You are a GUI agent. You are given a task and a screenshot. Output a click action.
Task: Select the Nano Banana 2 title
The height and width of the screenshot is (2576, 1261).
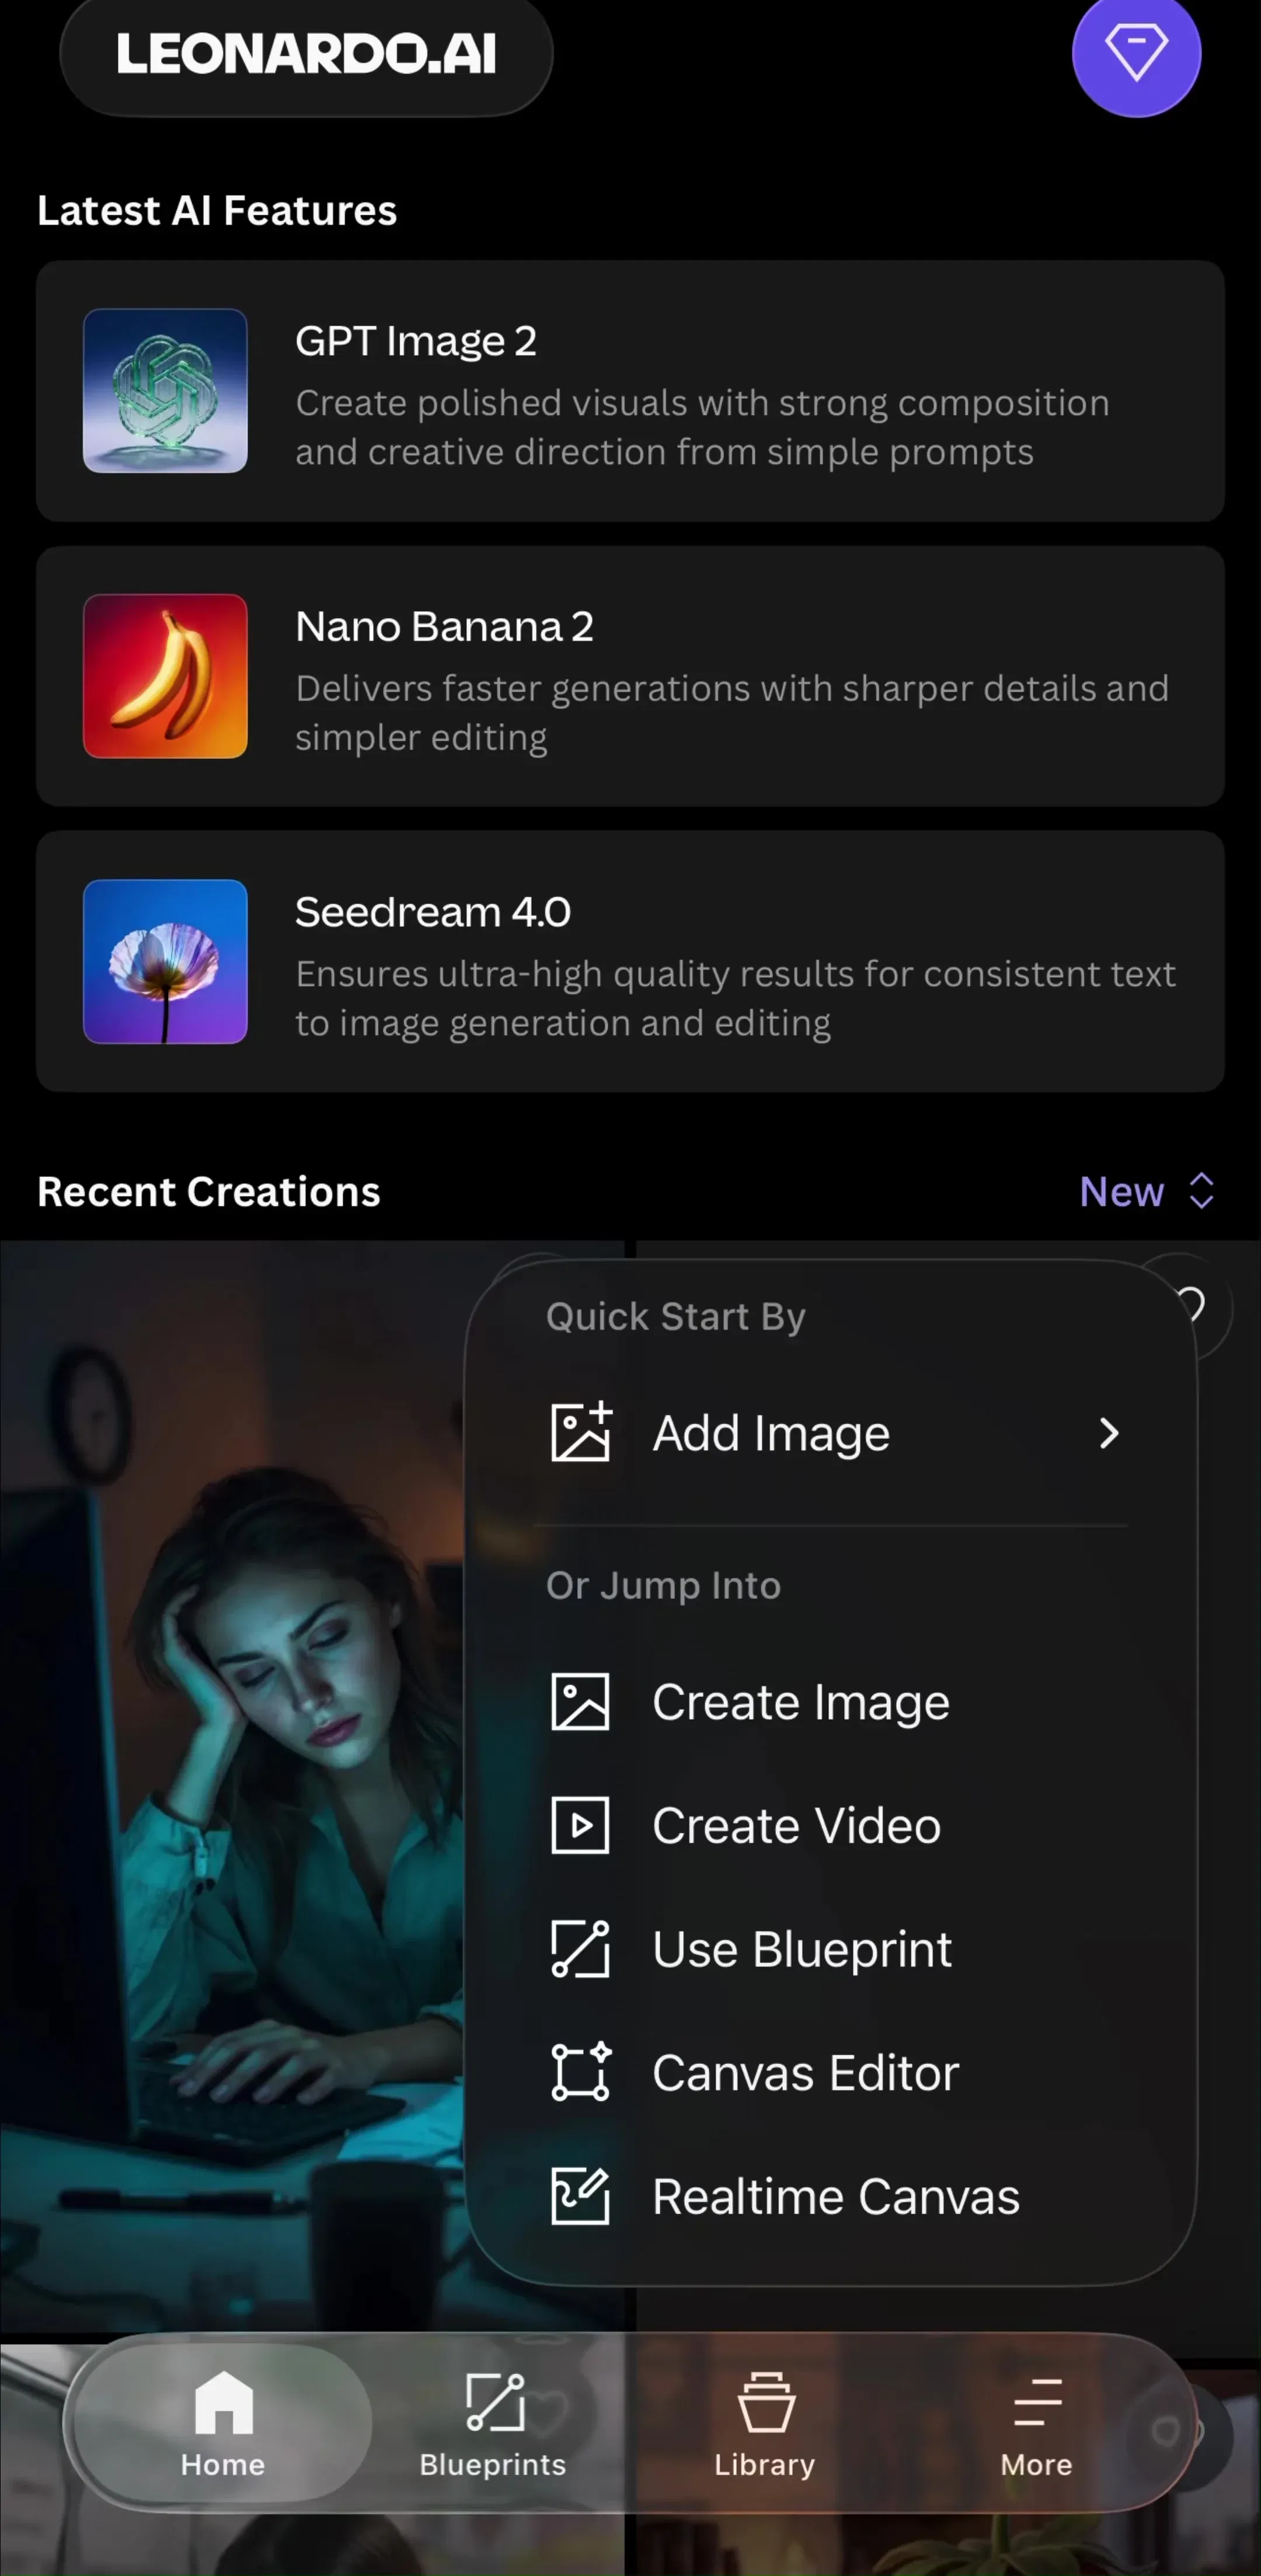[444, 627]
